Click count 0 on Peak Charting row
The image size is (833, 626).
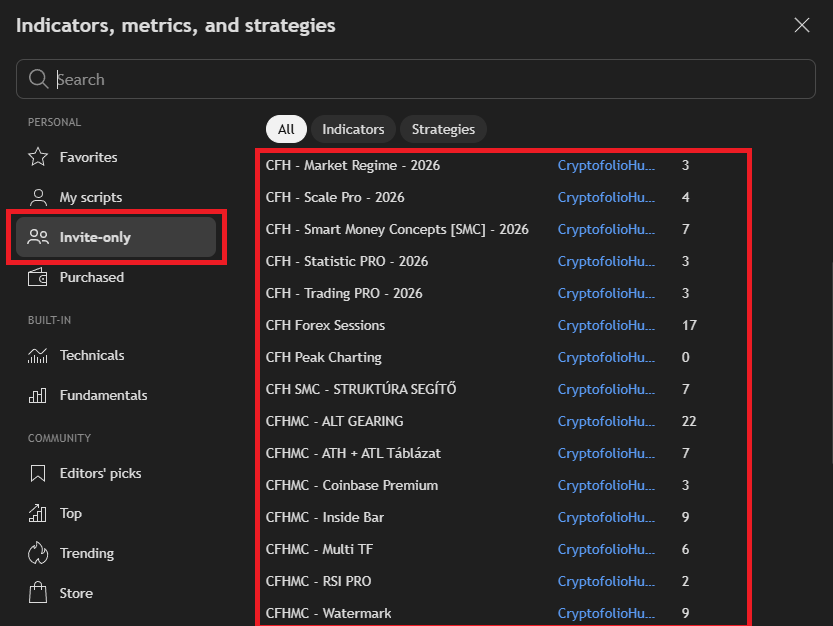(x=685, y=357)
